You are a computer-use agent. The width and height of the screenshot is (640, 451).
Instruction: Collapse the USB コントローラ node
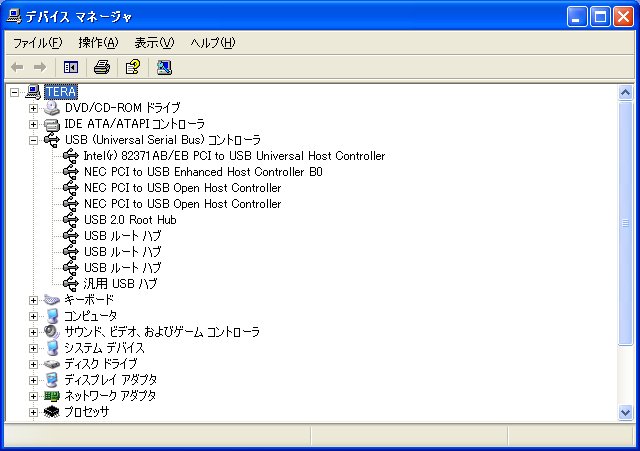point(33,140)
